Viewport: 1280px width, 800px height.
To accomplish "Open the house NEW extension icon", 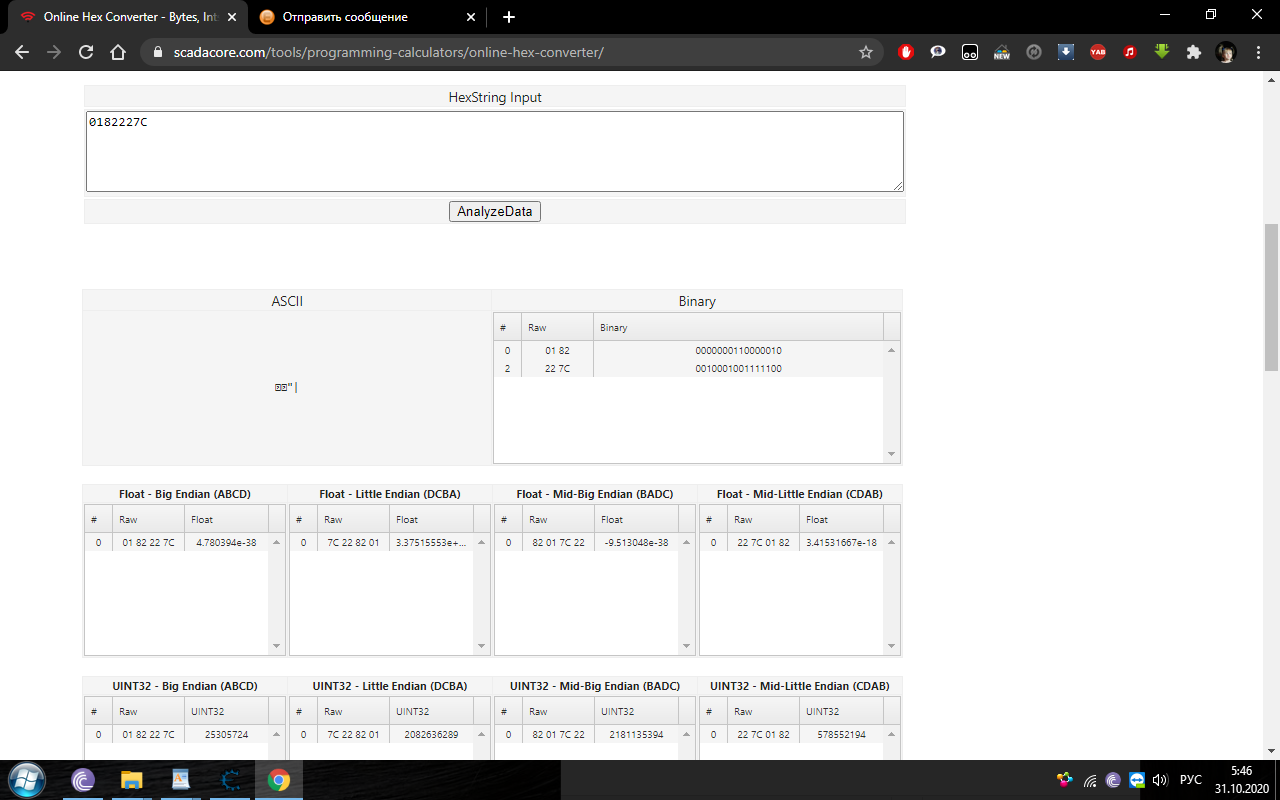I will tap(1002, 52).
